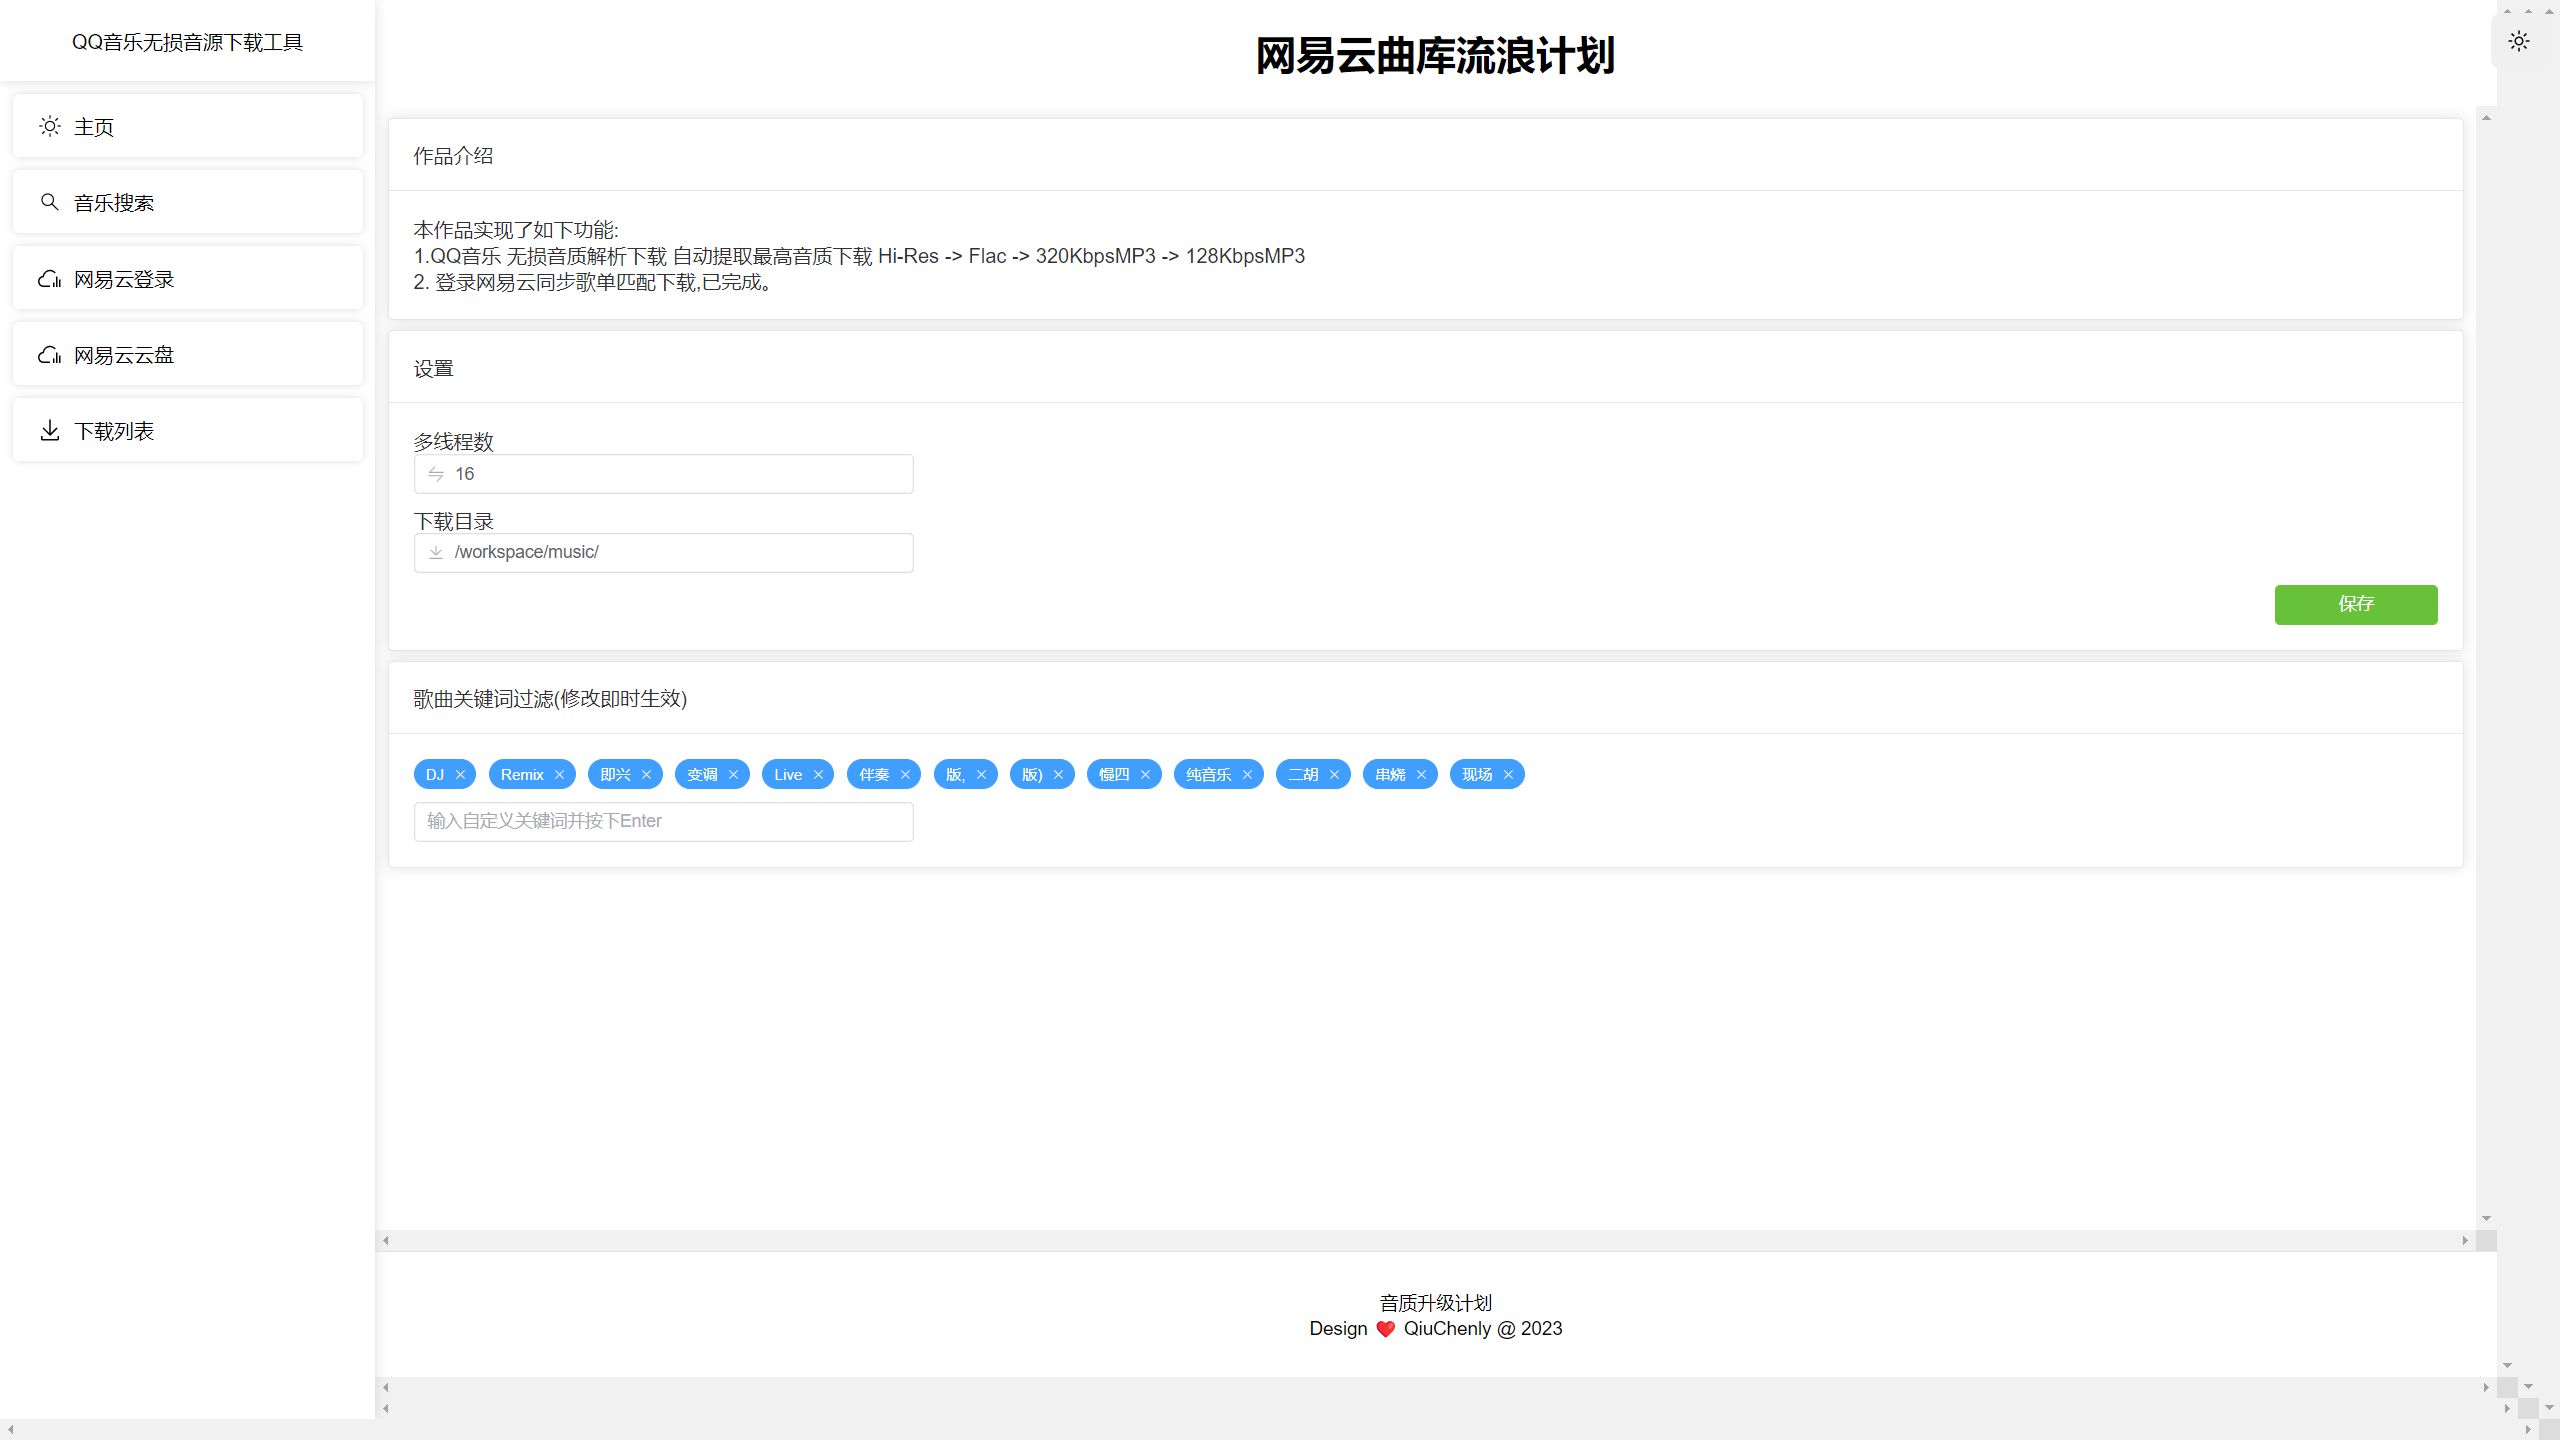Remove the 变调 keyword tag
Image resolution: width=2560 pixels, height=1440 pixels.
click(733, 775)
